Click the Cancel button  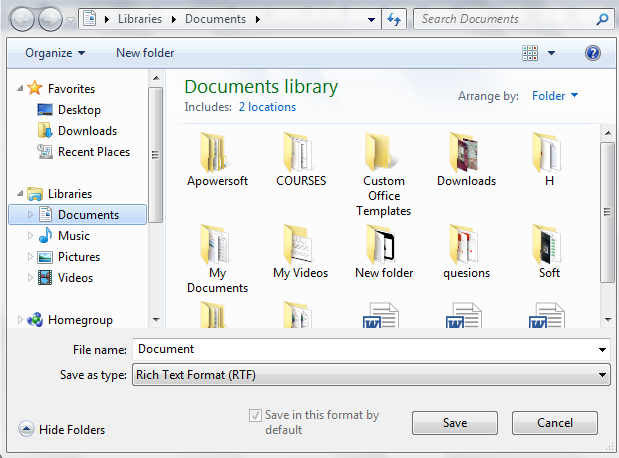555,422
